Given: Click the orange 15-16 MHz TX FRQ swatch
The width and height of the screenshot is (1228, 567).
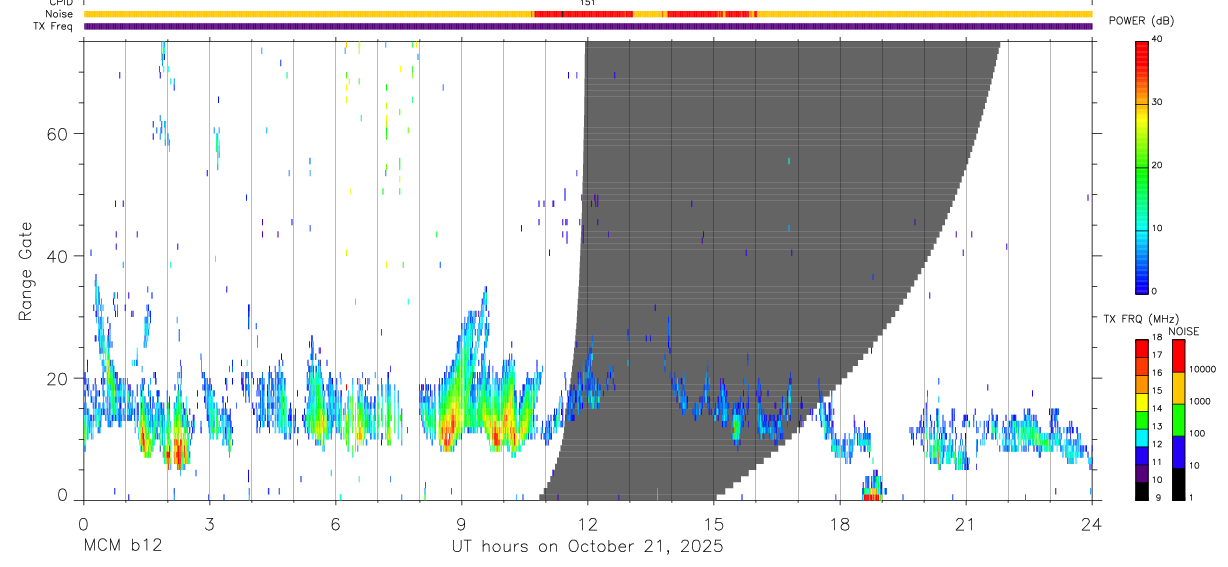Looking at the screenshot, I should (x=1141, y=383).
